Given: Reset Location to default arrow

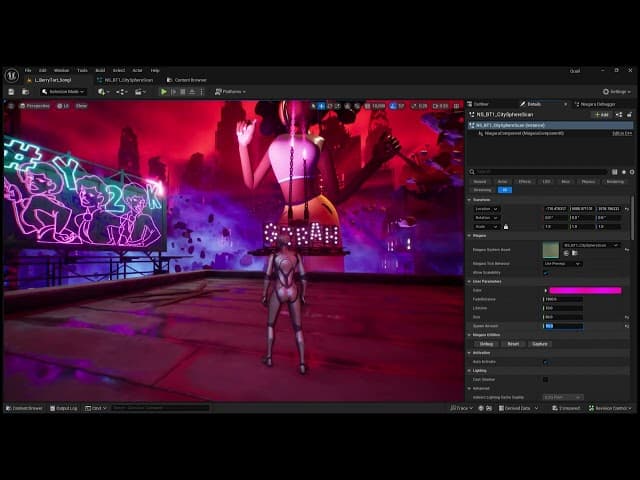Looking at the screenshot, I should click(x=627, y=209).
